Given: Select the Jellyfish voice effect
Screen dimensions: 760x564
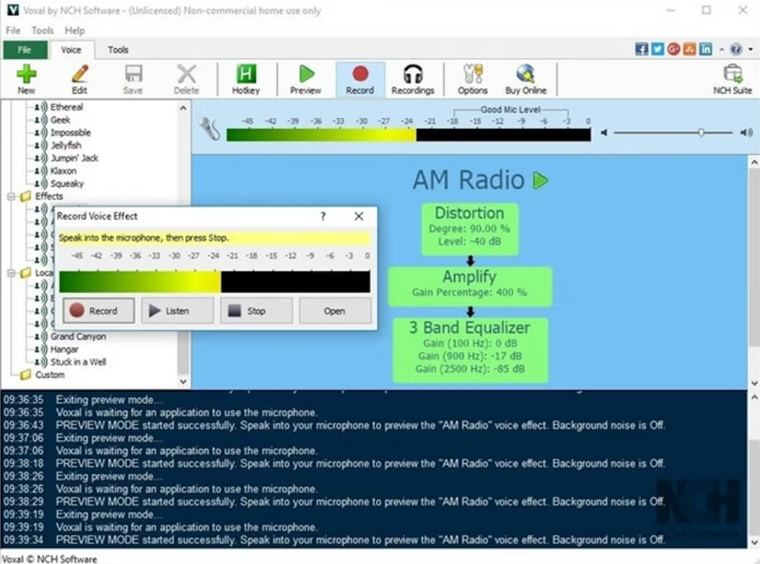Looking at the screenshot, I should 67,145.
